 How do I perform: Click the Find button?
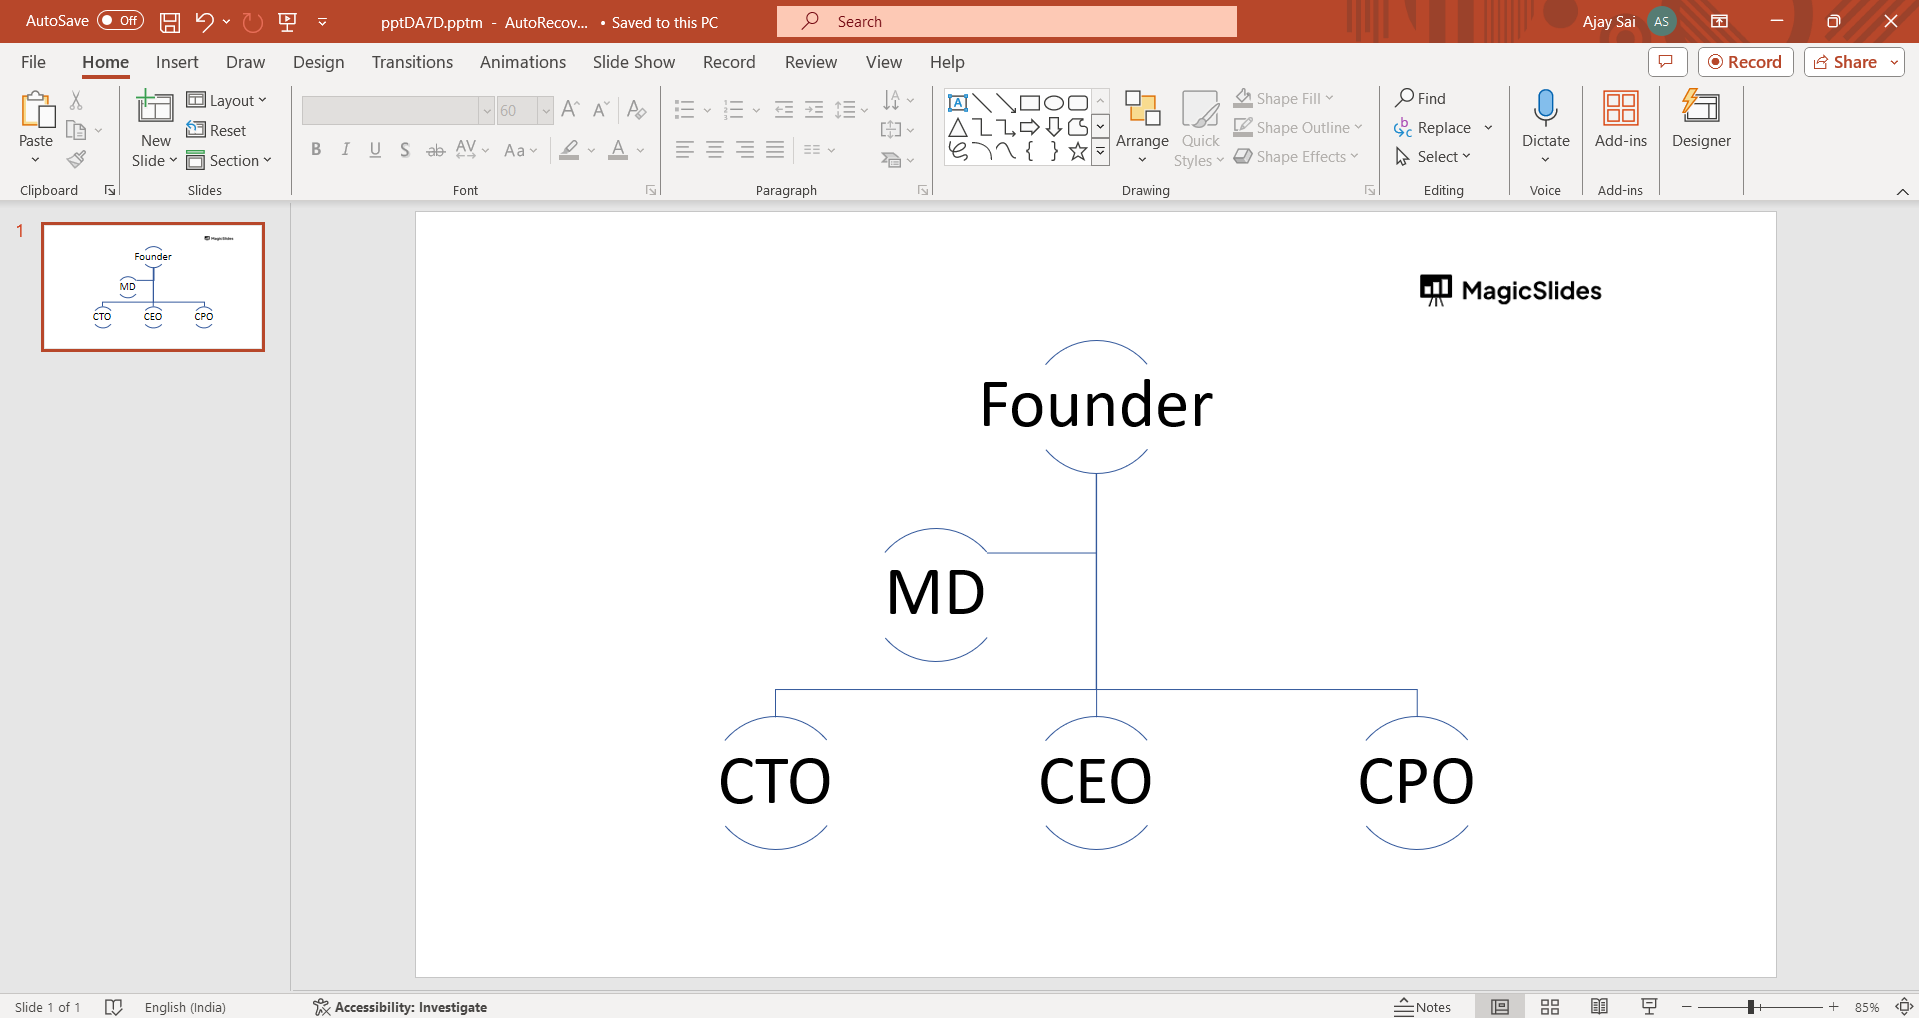pos(1420,98)
